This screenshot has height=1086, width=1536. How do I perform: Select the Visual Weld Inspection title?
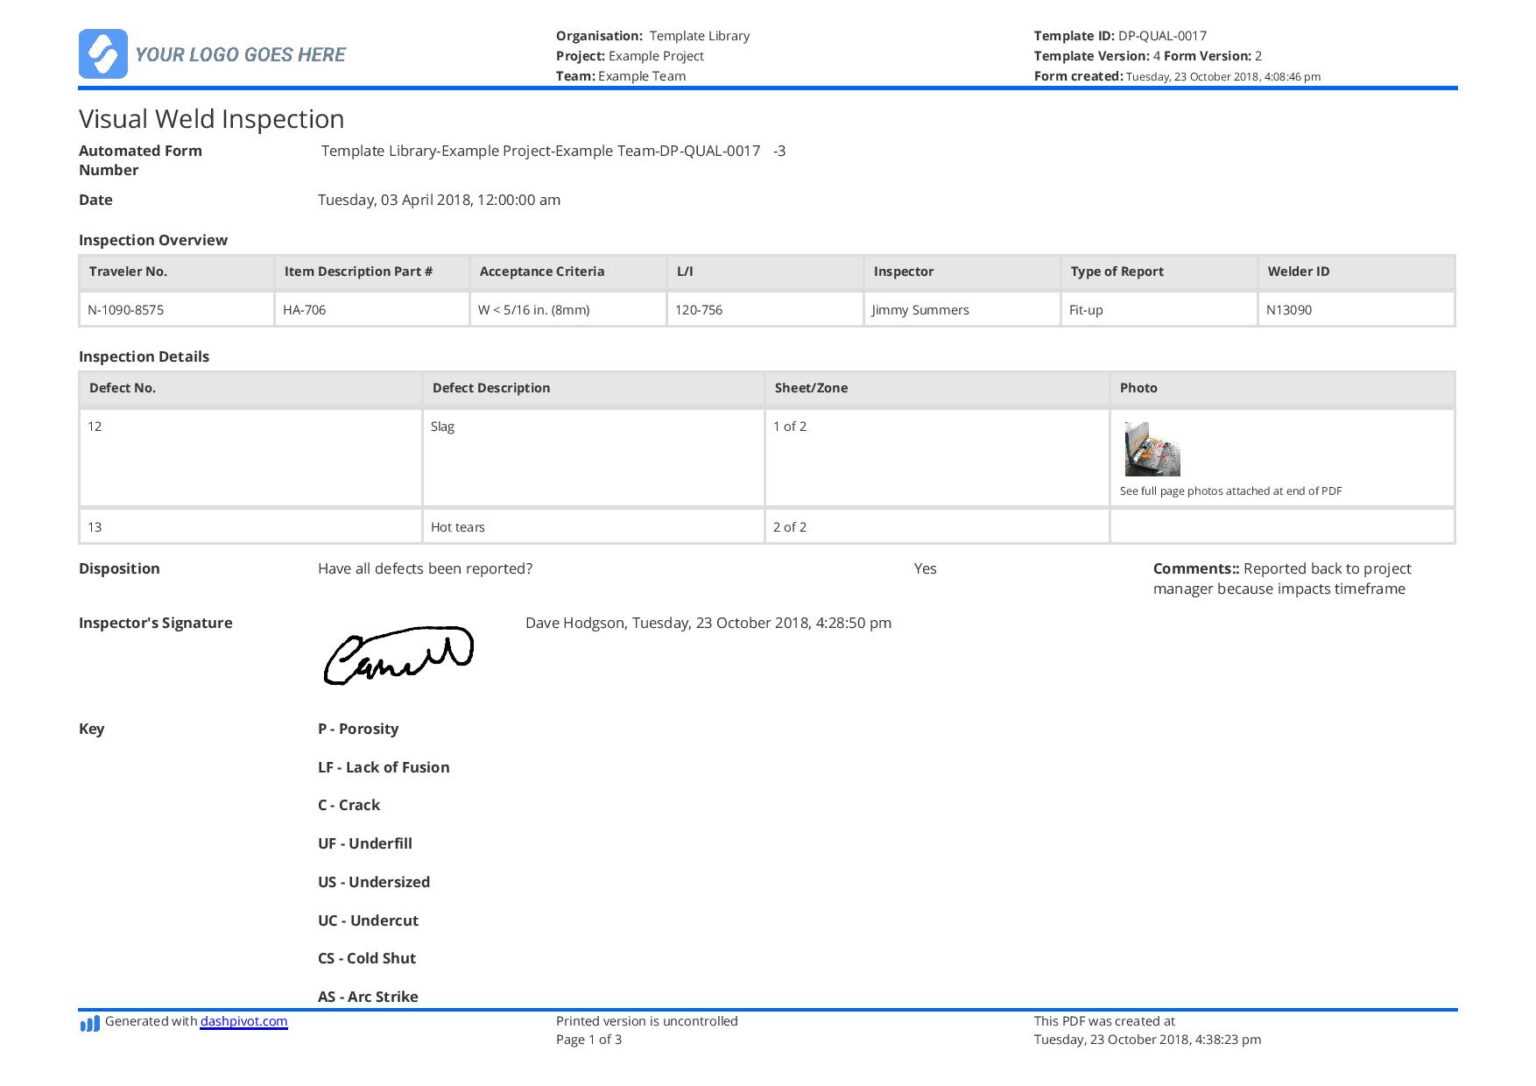211,118
